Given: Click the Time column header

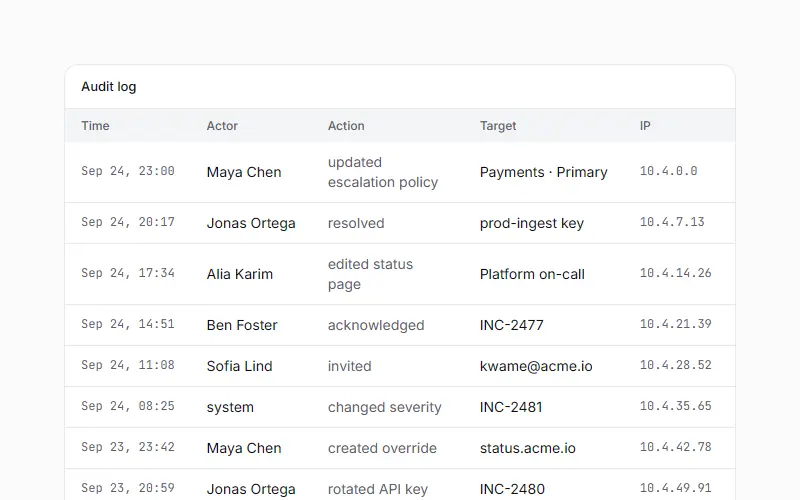Looking at the screenshot, I should (x=95, y=126).
